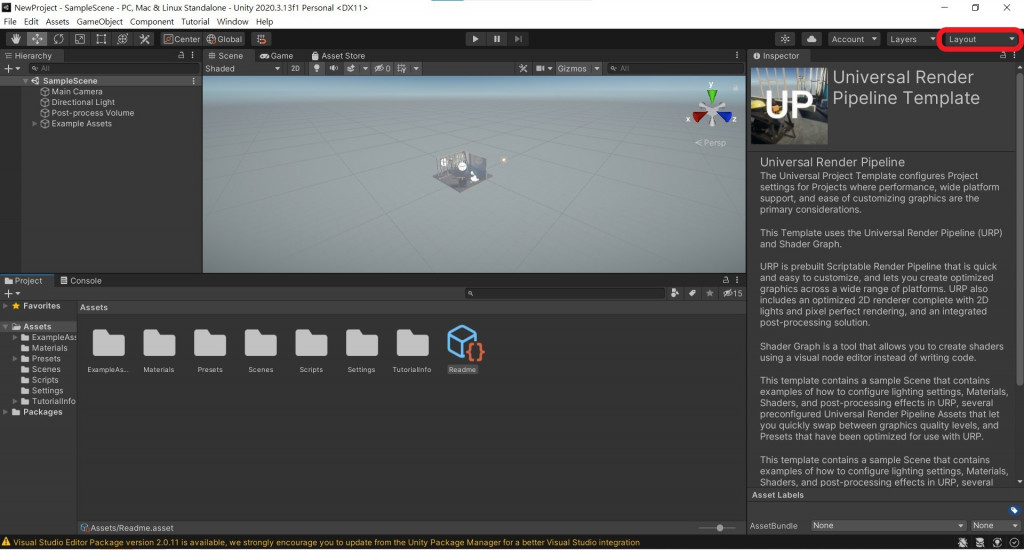Image resolution: width=1024 pixels, height=550 pixels.
Task: Toggle hidden objects visibility in scene
Action: 382,69
